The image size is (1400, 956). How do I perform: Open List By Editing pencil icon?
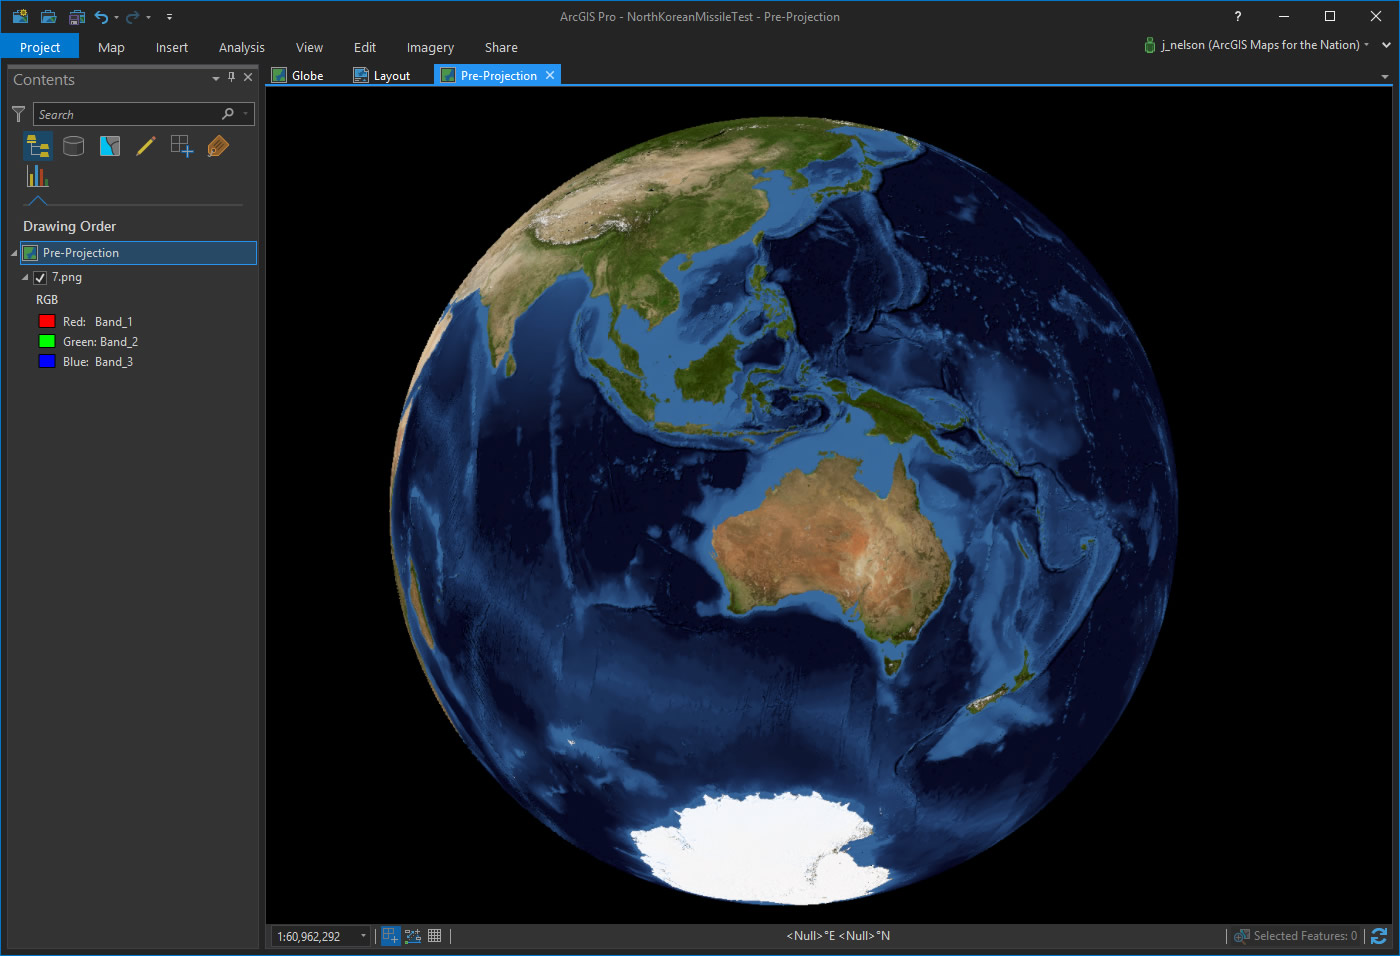tap(146, 147)
